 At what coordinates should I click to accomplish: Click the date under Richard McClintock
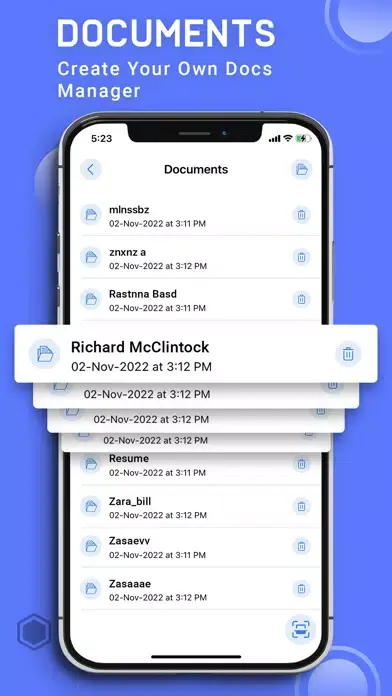click(141, 367)
